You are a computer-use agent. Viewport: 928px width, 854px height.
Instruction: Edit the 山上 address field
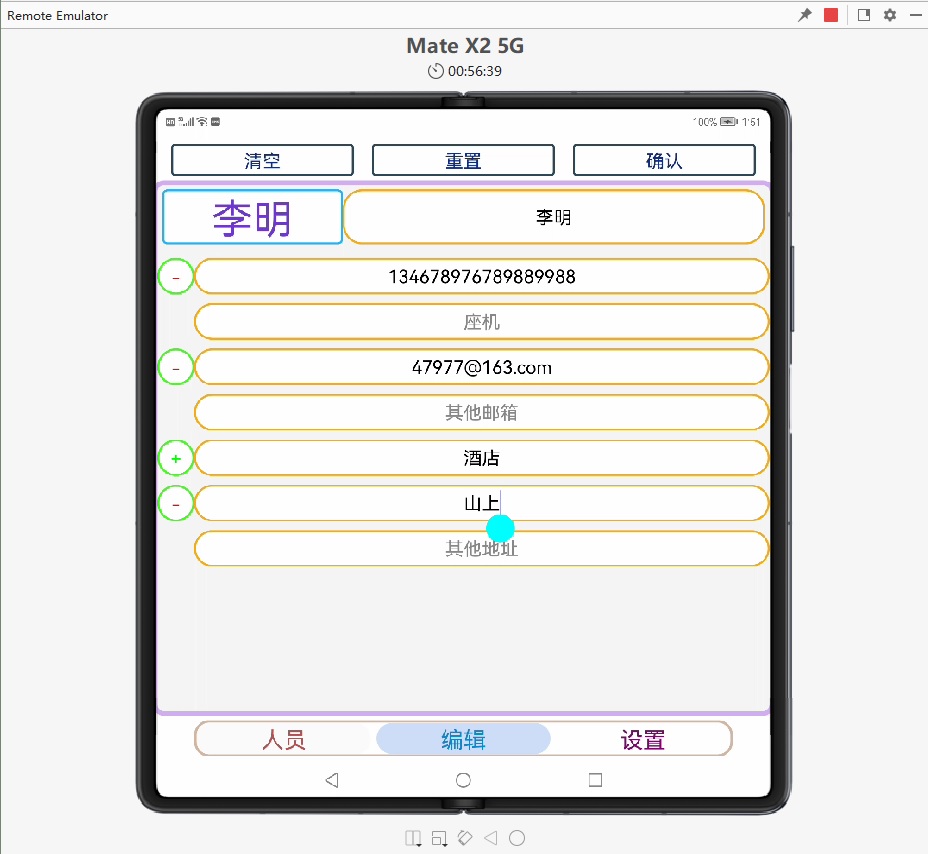(481, 504)
